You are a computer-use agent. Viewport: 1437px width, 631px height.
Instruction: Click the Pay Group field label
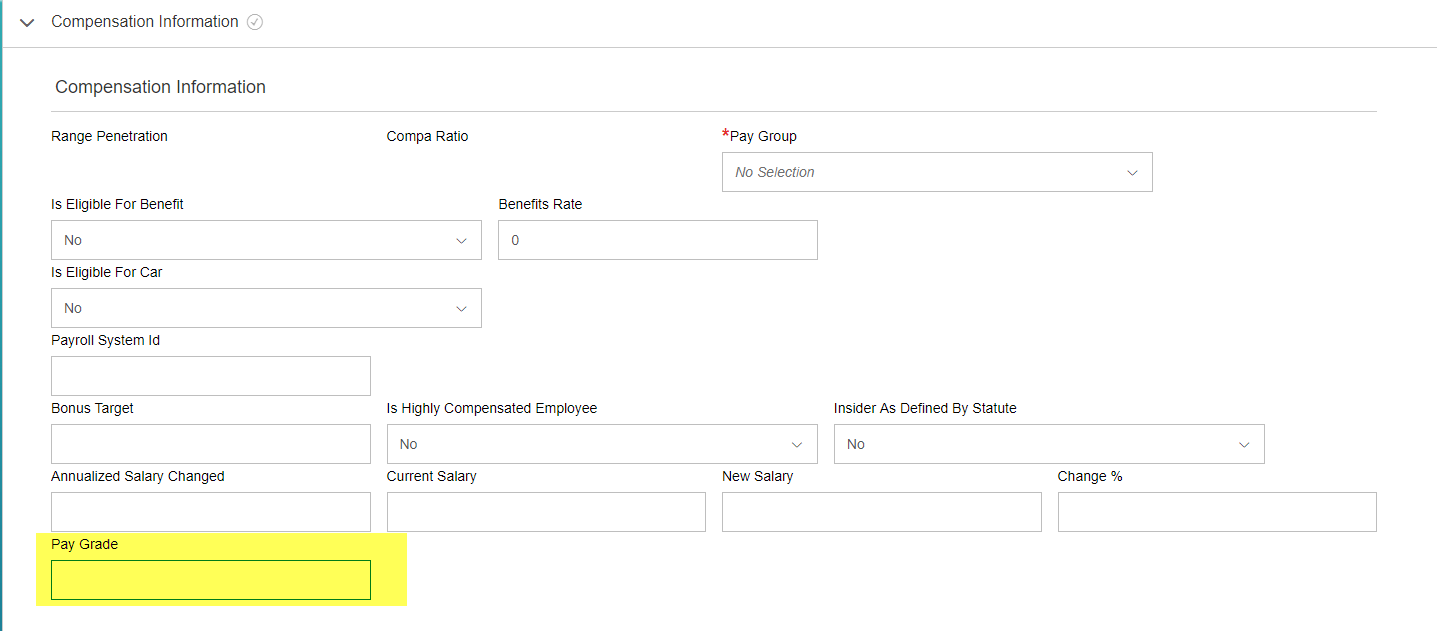point(763,136)
